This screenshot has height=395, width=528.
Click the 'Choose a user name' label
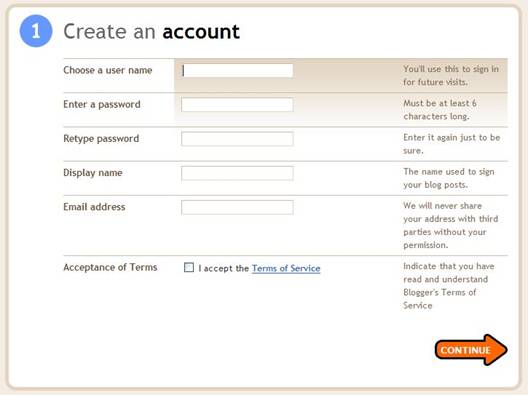coord(108,70)
